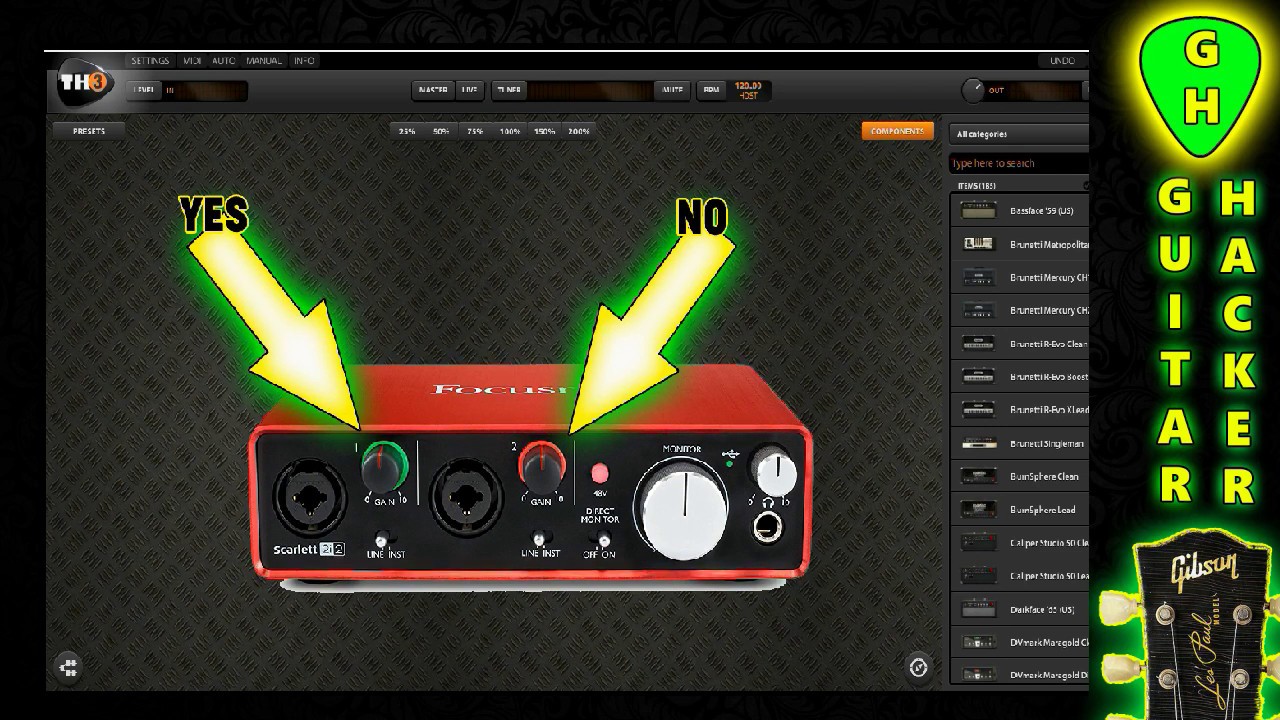
Task: Set zoom to 150%
Action: click(544, 131)
